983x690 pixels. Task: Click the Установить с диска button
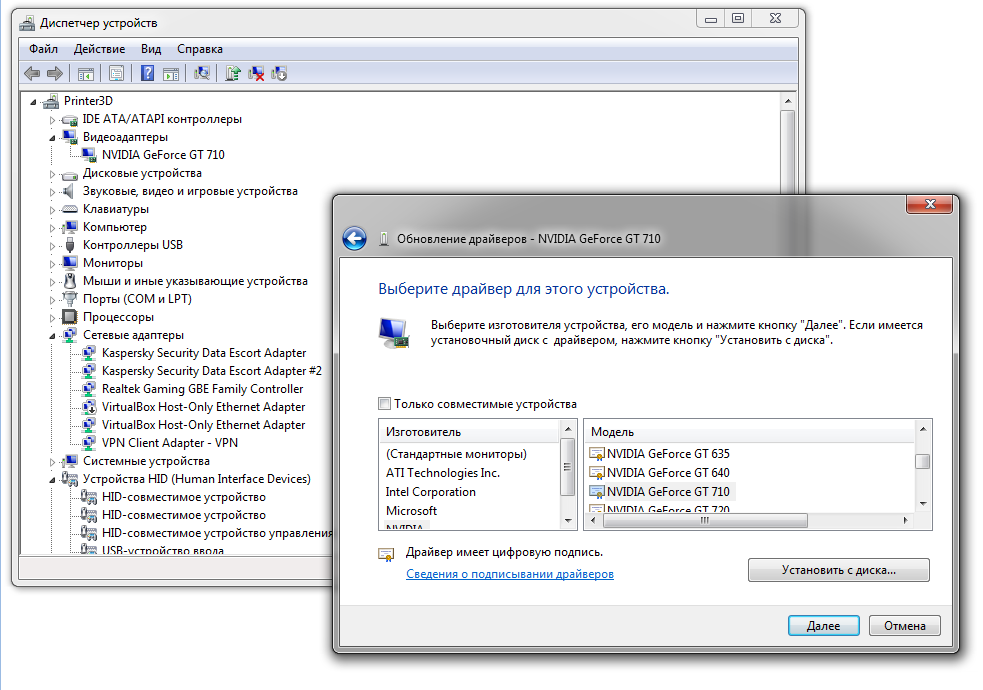tap(838, 570)
